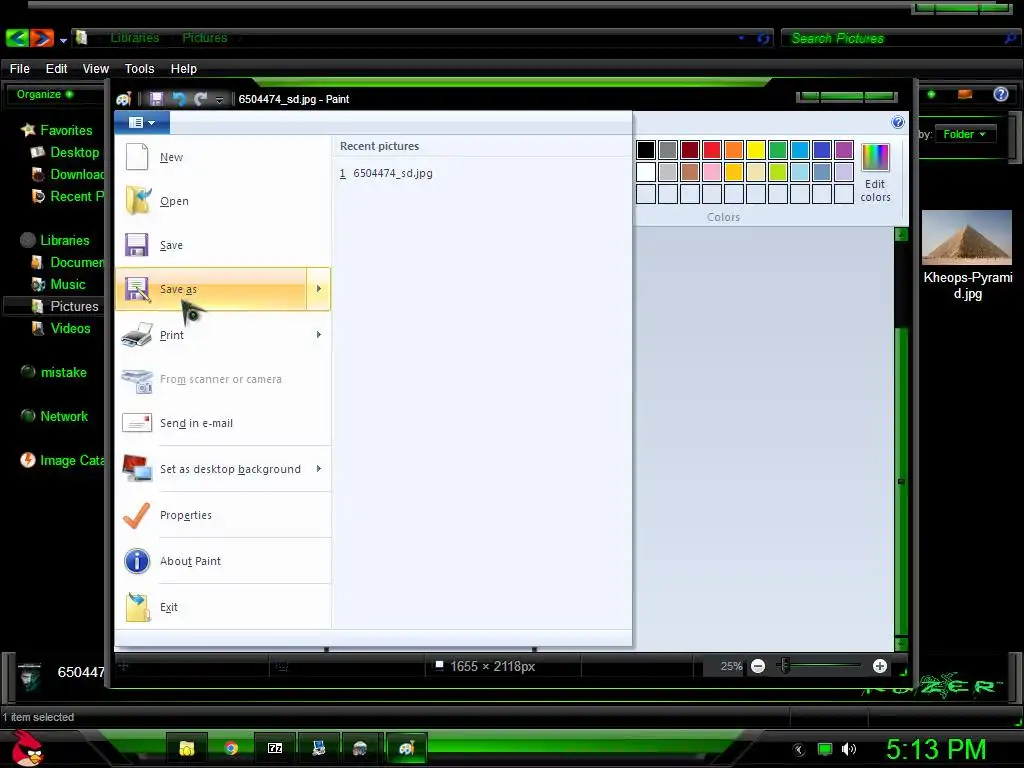Click the quick access Save icon in title bar
The width and height of the screenshot is (1024, 768).
156,99
